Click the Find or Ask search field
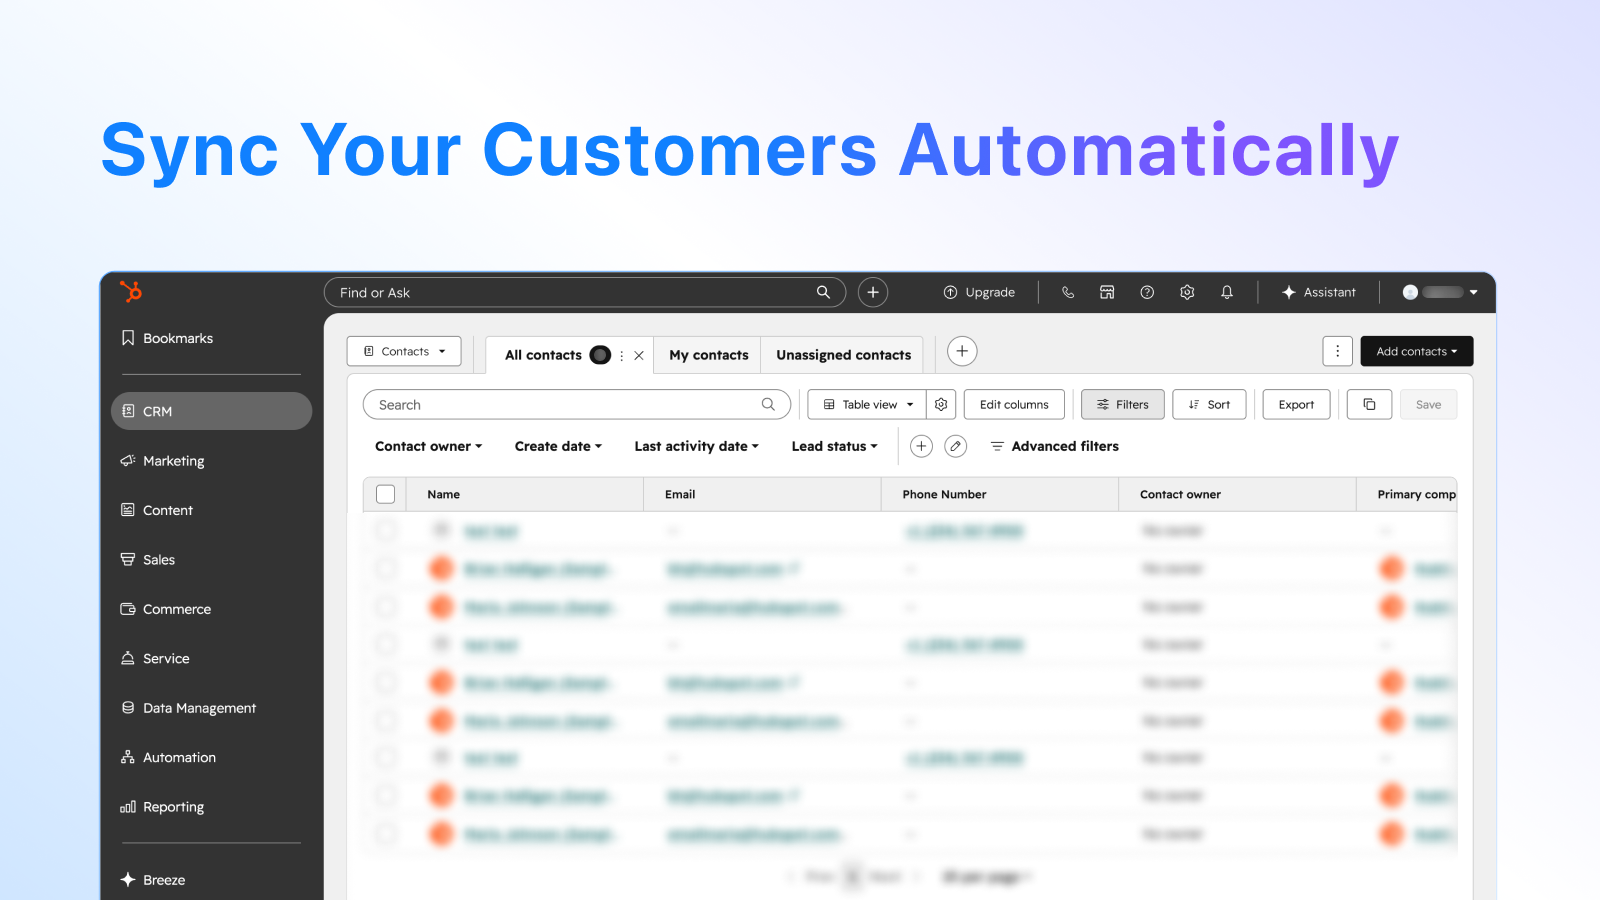The width and height of the screenshot is (1600, 900). [585, 292]
